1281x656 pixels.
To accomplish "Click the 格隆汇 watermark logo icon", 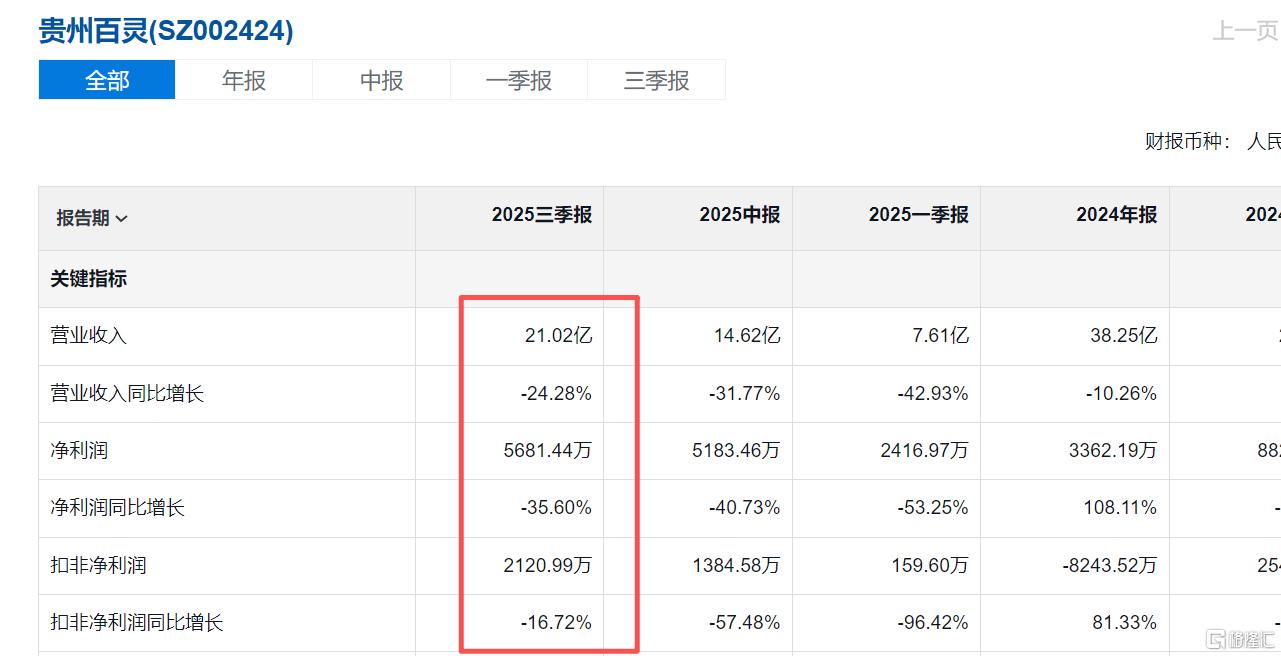I will click(x=1216, y=638).
